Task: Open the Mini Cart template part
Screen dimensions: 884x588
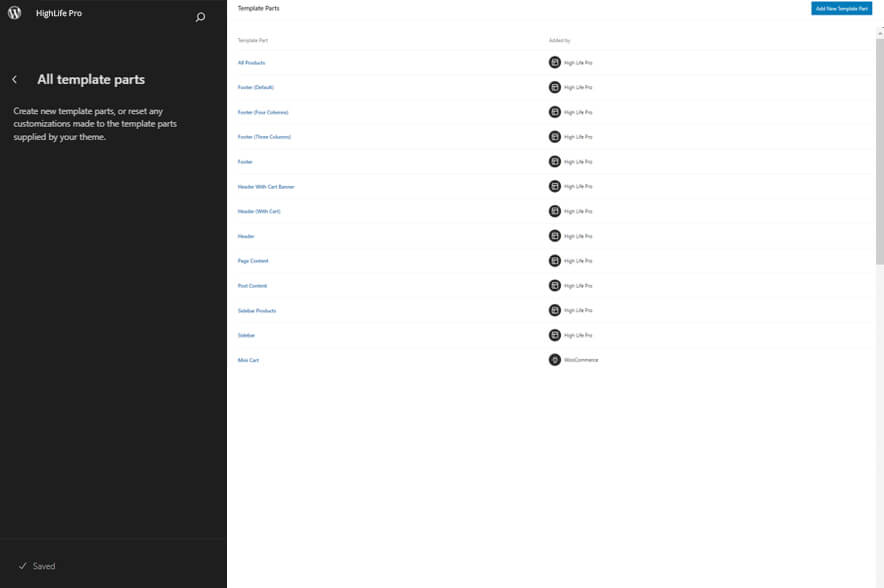Action: coord(248,360)
